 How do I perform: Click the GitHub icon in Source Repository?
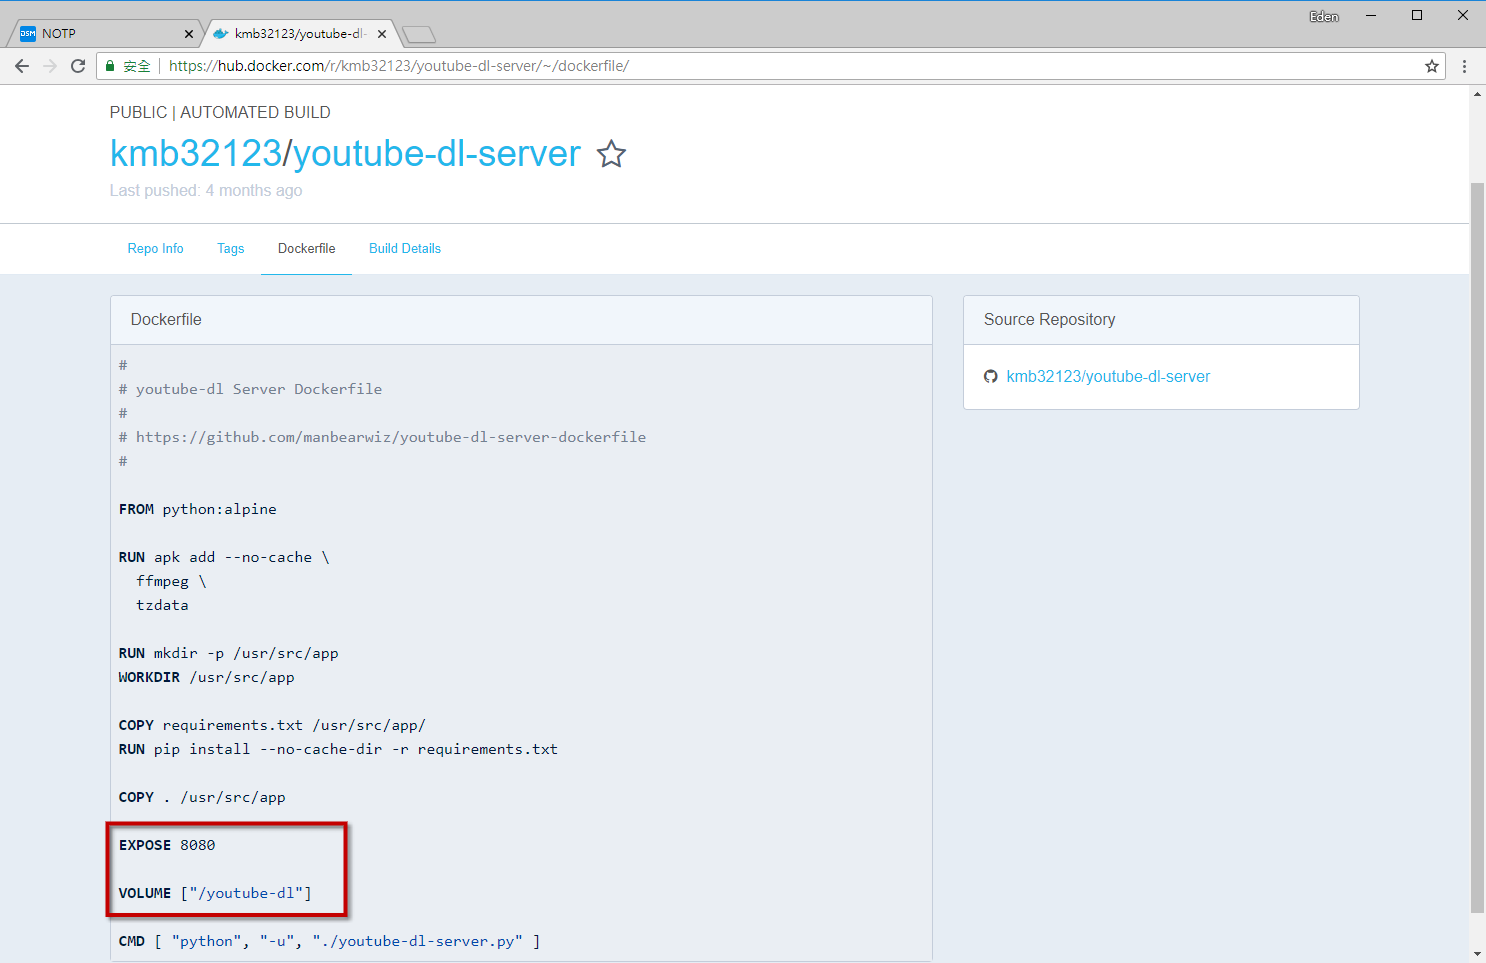click(991, 377)
